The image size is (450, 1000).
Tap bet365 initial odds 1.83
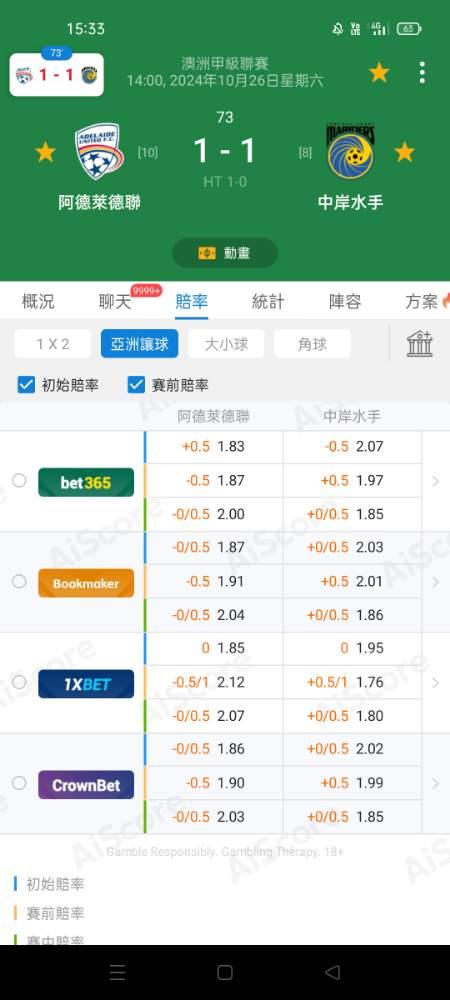point(231,446)
